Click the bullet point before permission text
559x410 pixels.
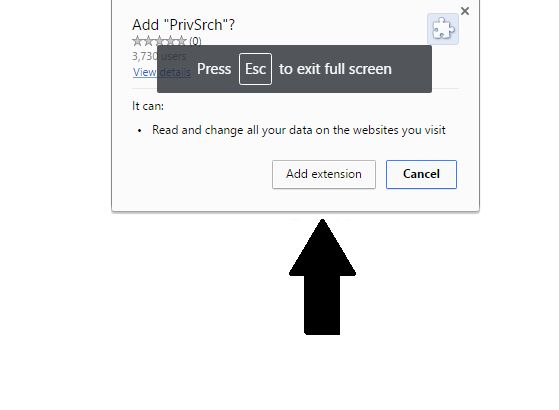point(139,131)
